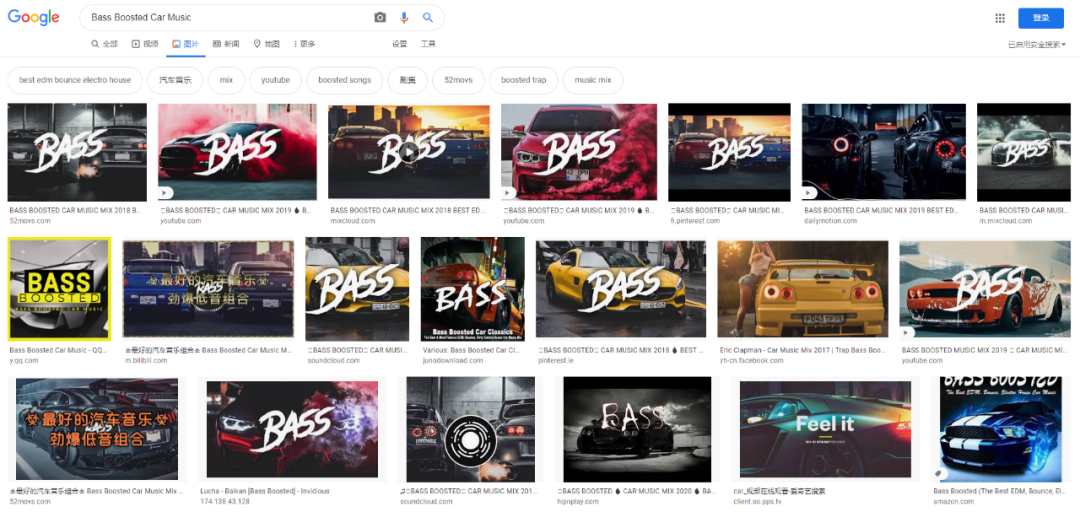Click video badge on red BMW thumbnail
Image resolution: width=1080 pixels, height=512 pixels.
point(509,193)
